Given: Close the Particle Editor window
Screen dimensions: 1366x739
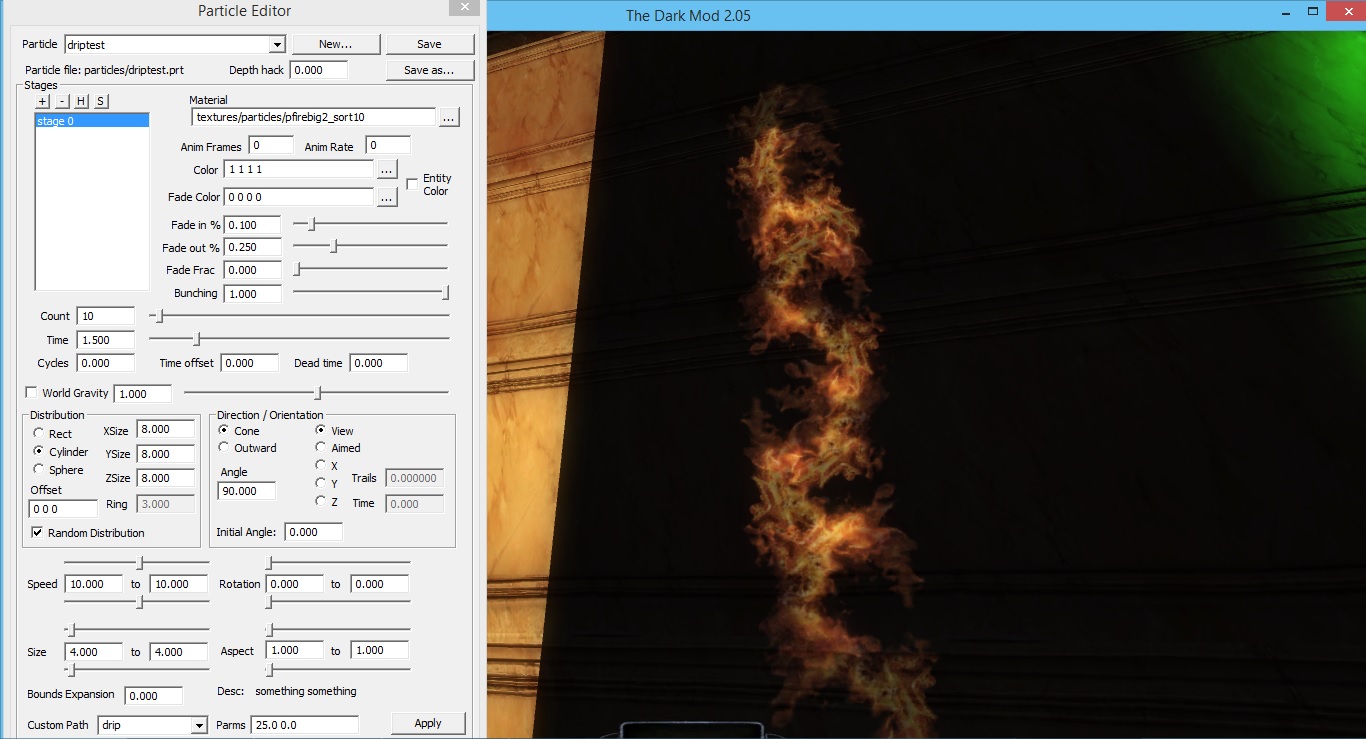Looking at the screenshot, I should 463,8.
